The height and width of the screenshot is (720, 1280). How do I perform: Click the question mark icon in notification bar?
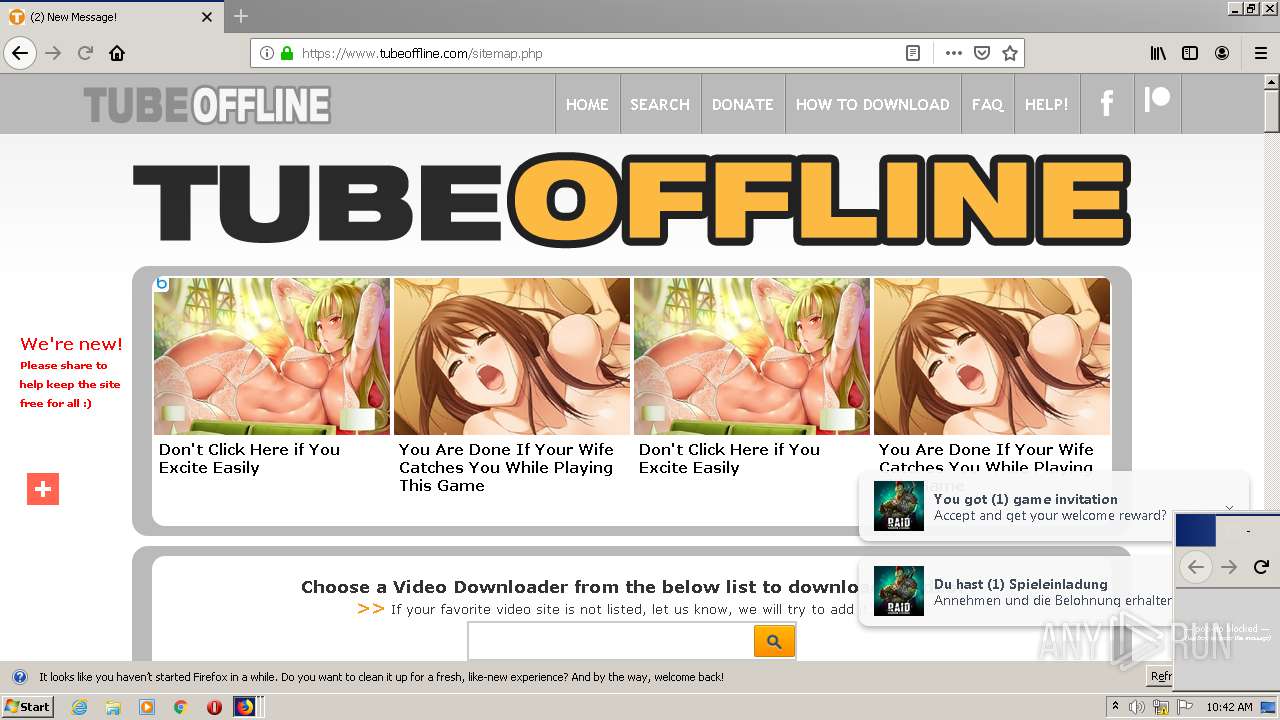(19, 677)
